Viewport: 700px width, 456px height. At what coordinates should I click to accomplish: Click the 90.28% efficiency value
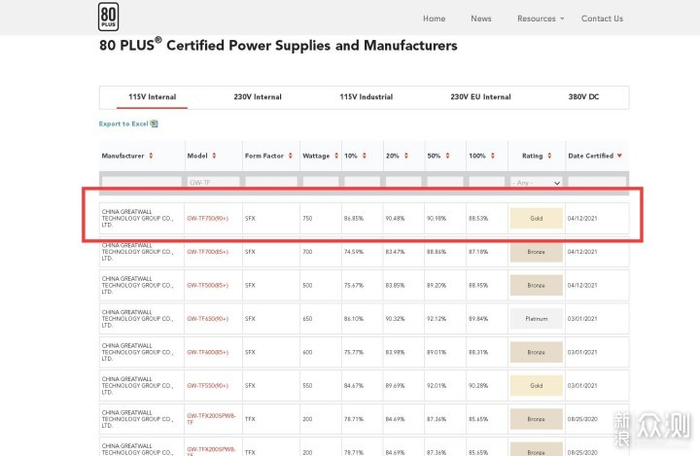478,385
